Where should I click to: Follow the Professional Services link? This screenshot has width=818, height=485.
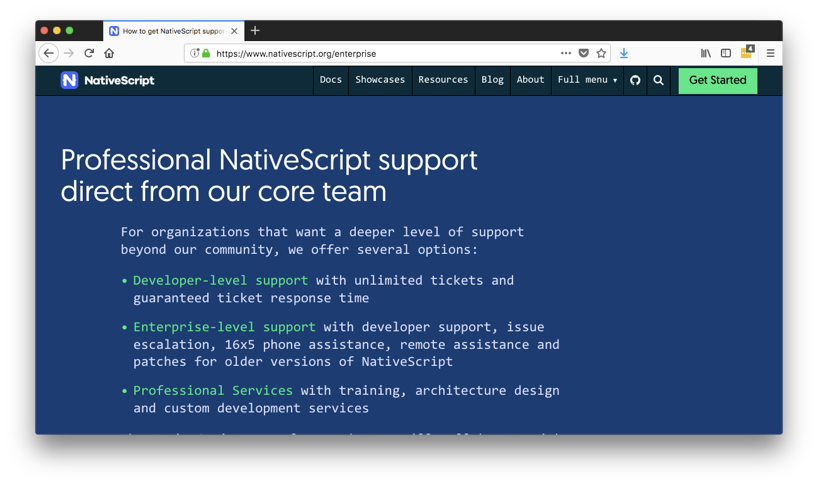(213, 391)
